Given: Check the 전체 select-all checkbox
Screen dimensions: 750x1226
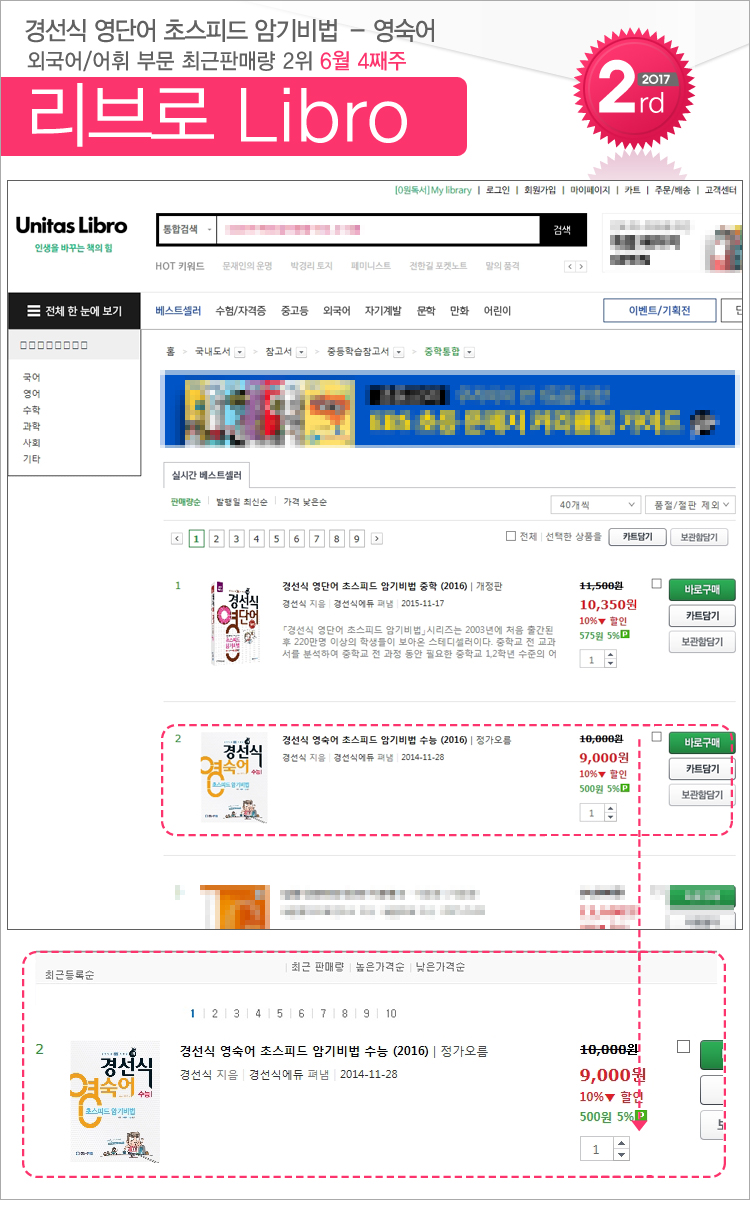Looking at the screenshot, I should [x=511, y=537].
